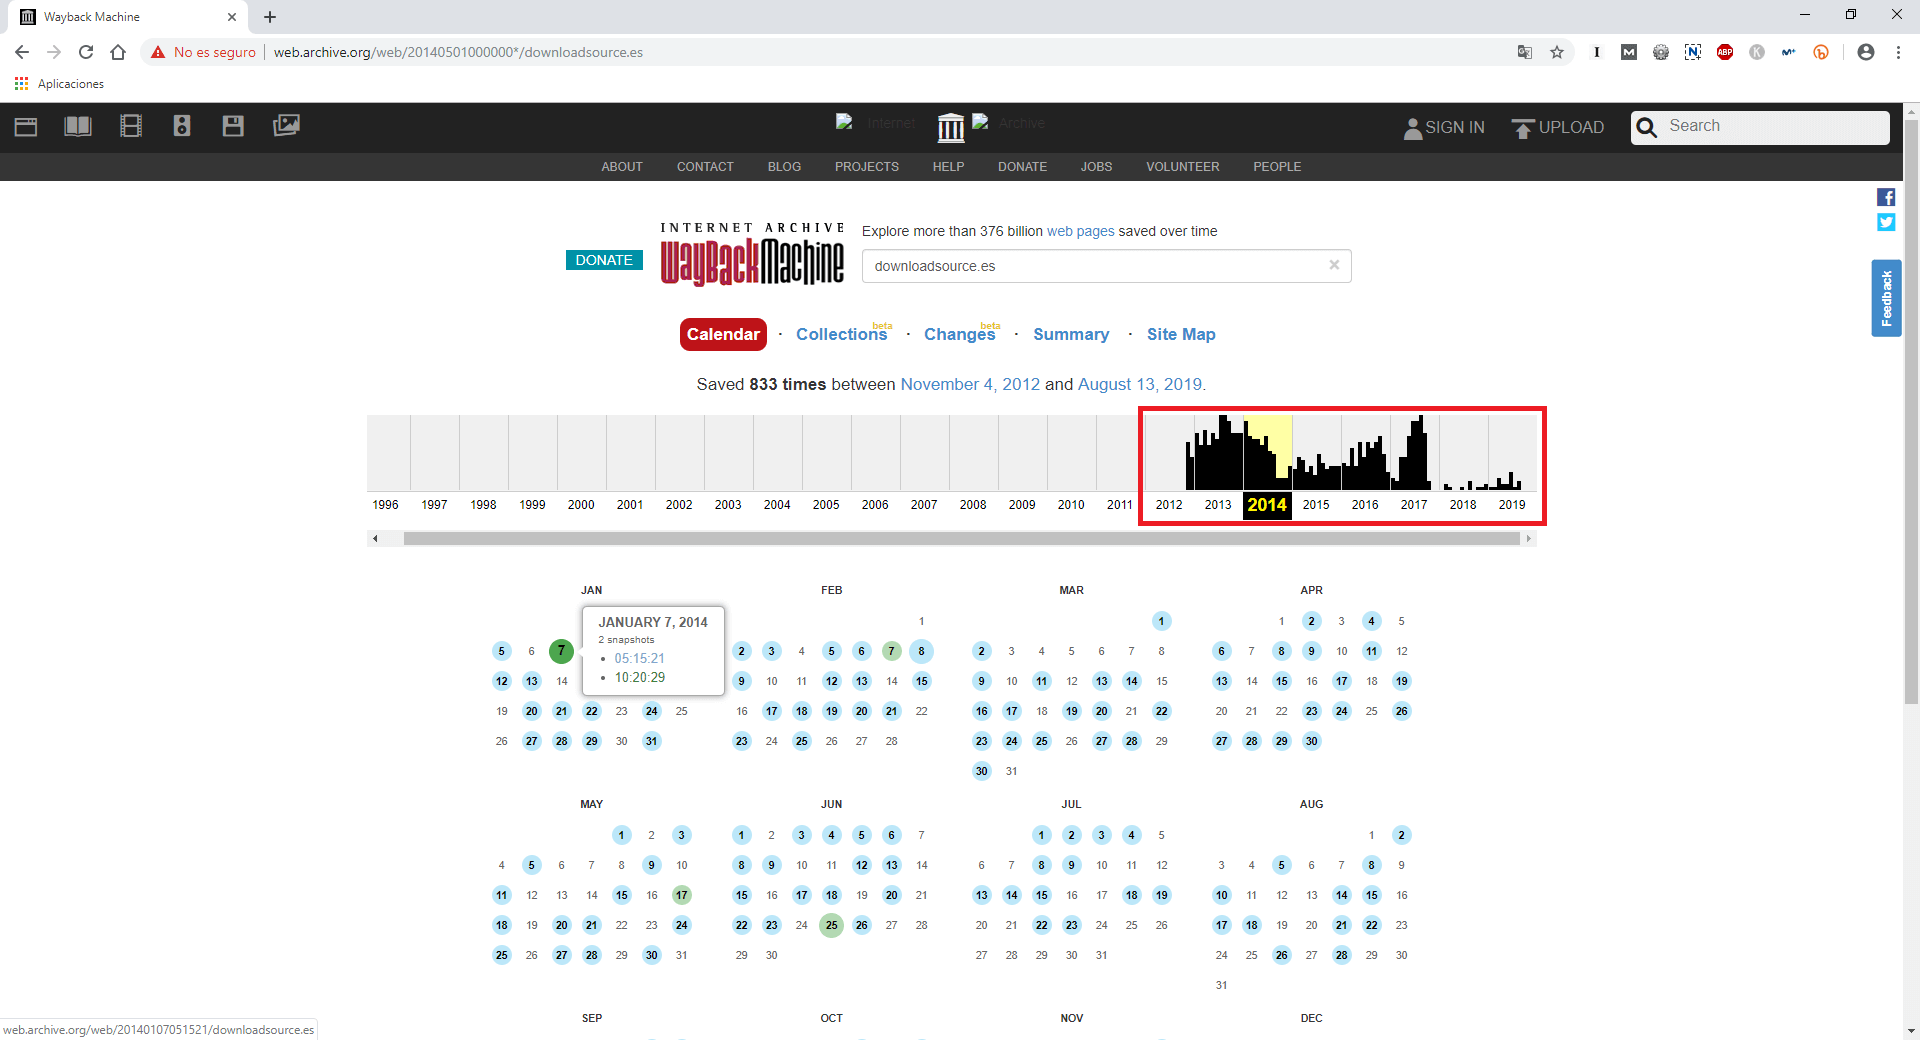The image size is (1920, 1040).
Task: Open the Images icon in top bar
Action: pos(286,126)
